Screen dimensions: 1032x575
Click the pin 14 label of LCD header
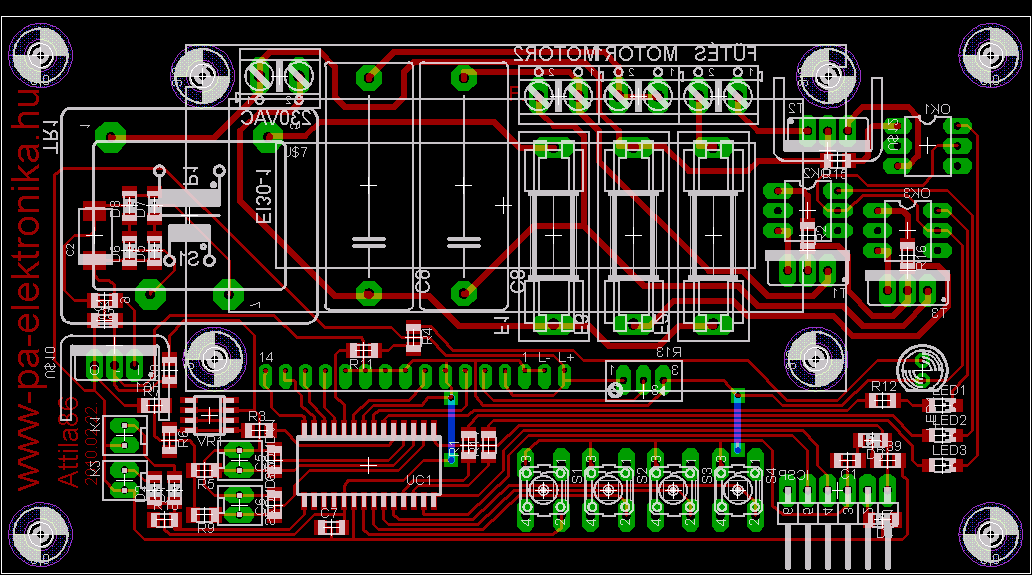coord(266,357)
